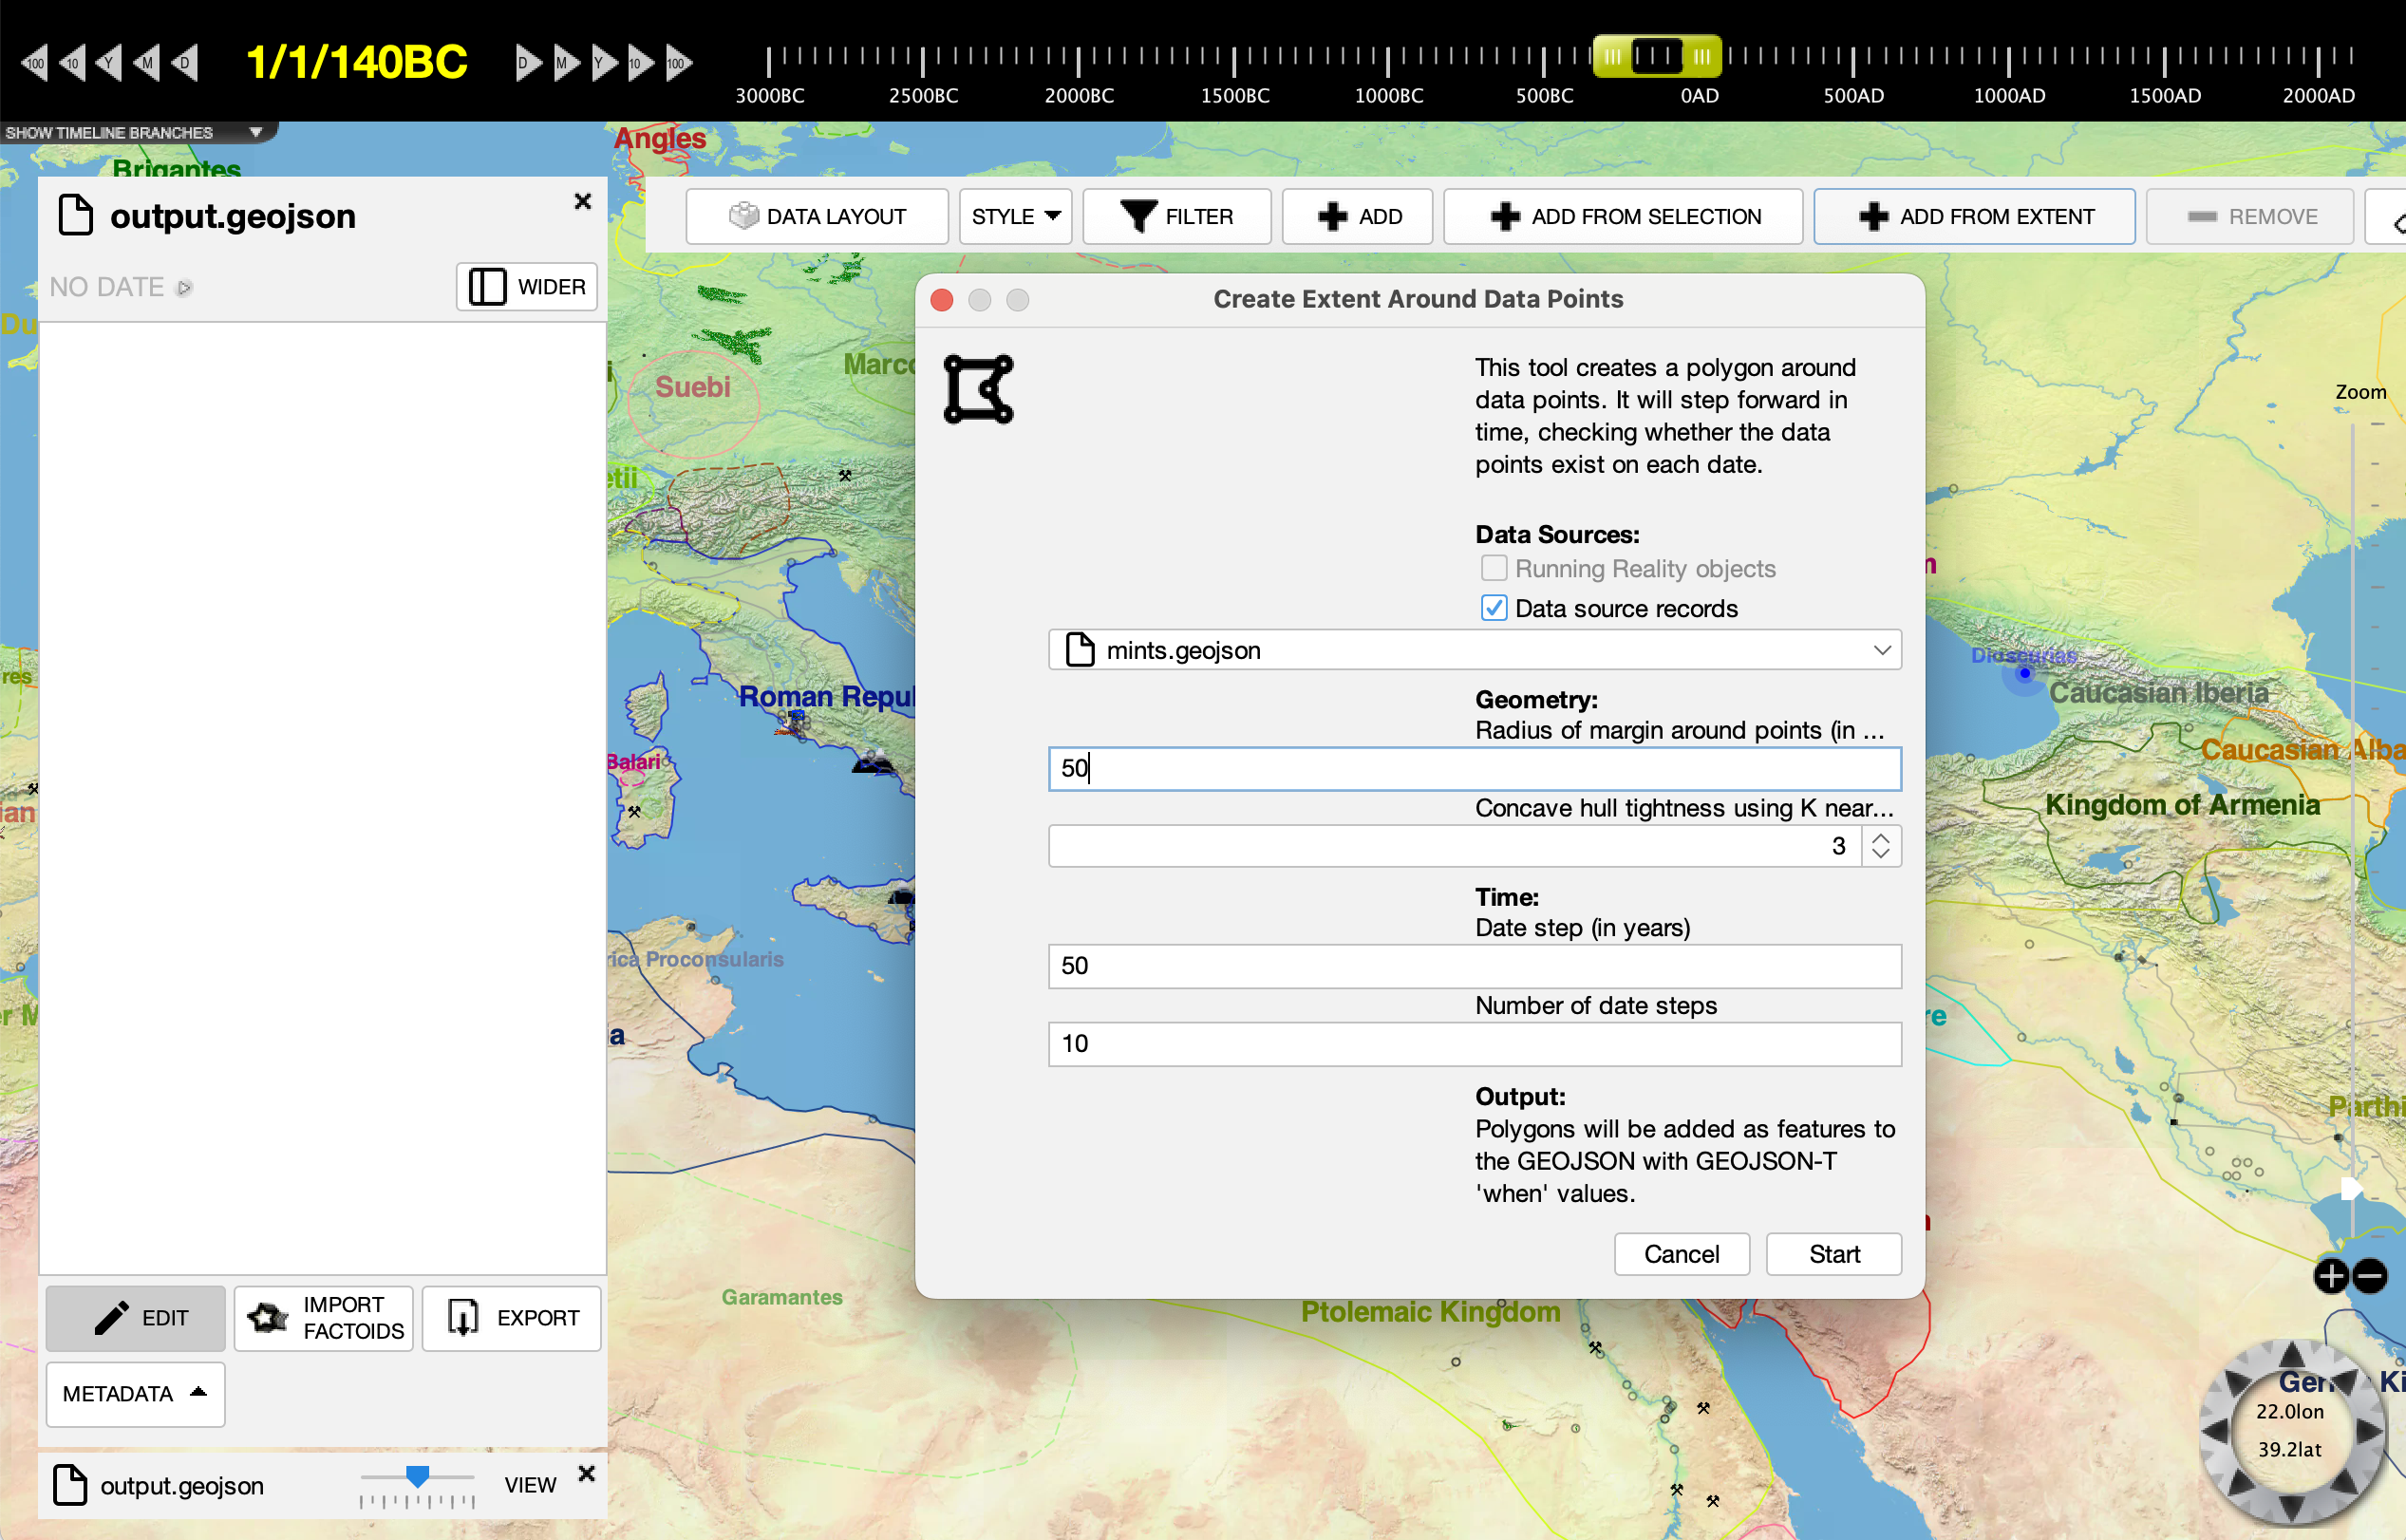Step back 100 years using timeline arrow
Viewport: 2406px width, 1540px height.
pos(34,63)
